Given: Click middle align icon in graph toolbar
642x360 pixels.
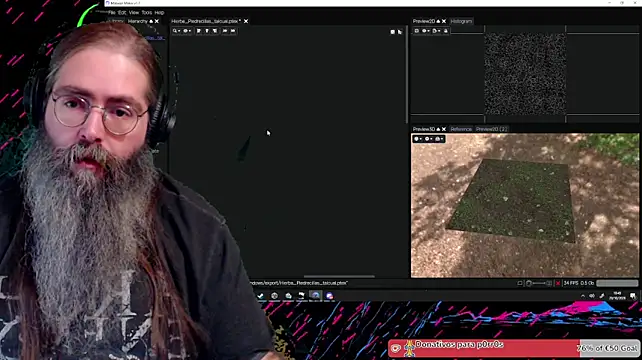Looking at the screenshot, I should coord(207,31).
